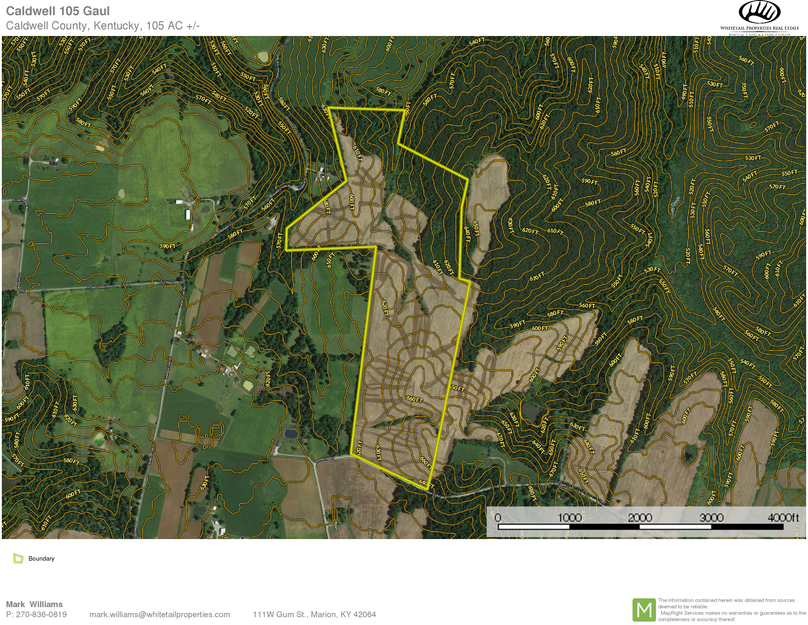Click the yellow Boundary legend icon

pyautogui.click(x=18, y=559)
